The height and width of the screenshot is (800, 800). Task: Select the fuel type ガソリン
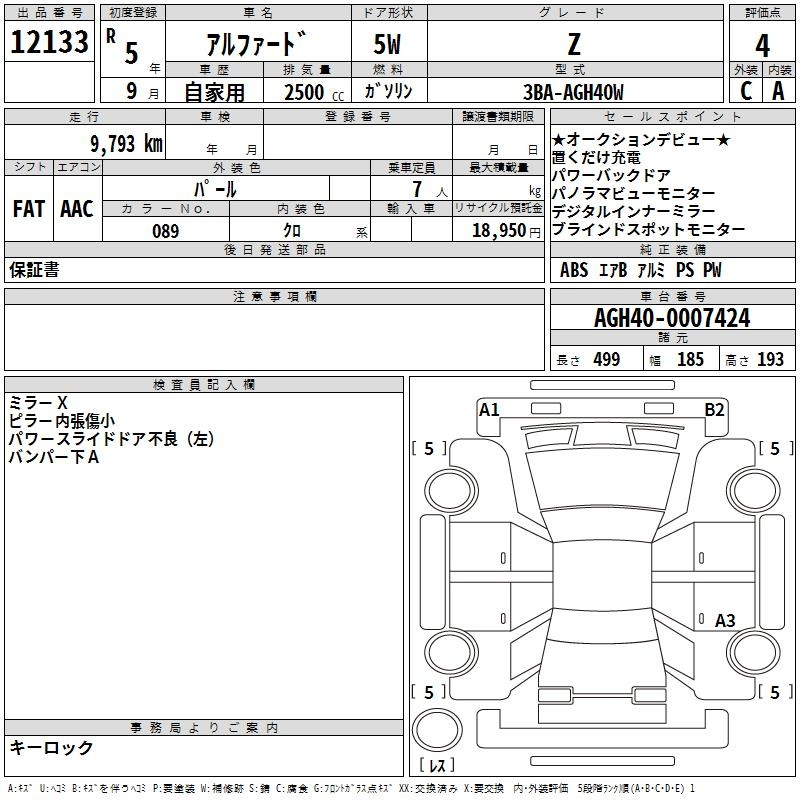(388, 91)
